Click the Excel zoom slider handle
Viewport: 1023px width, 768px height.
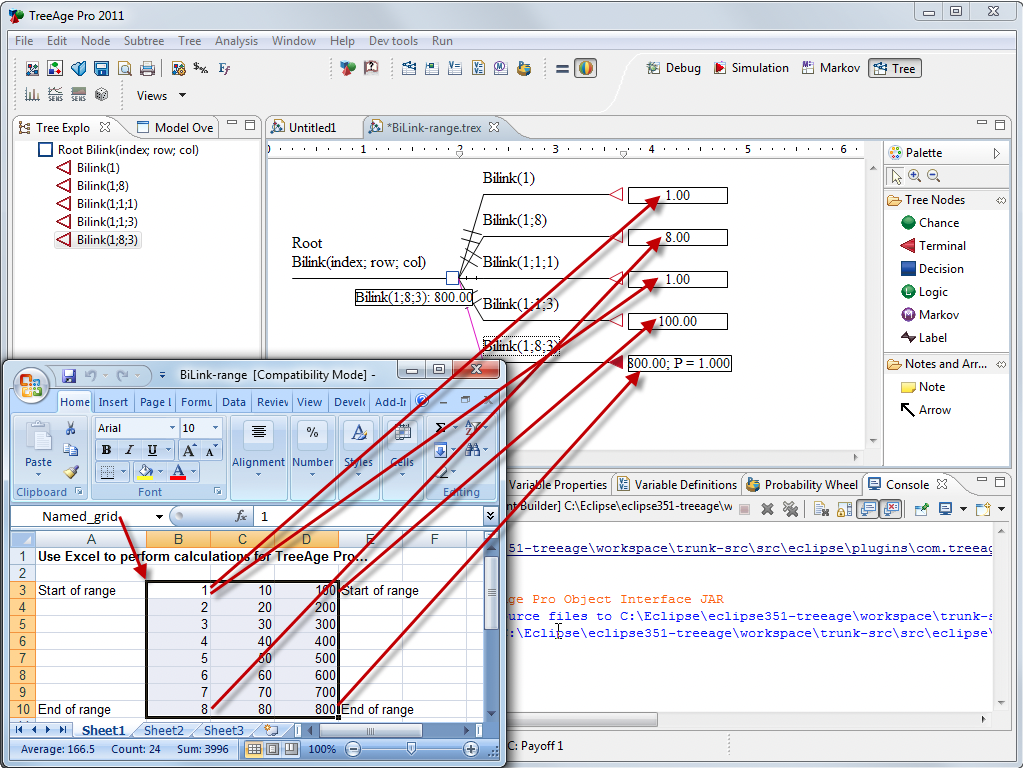coord(411,748)
